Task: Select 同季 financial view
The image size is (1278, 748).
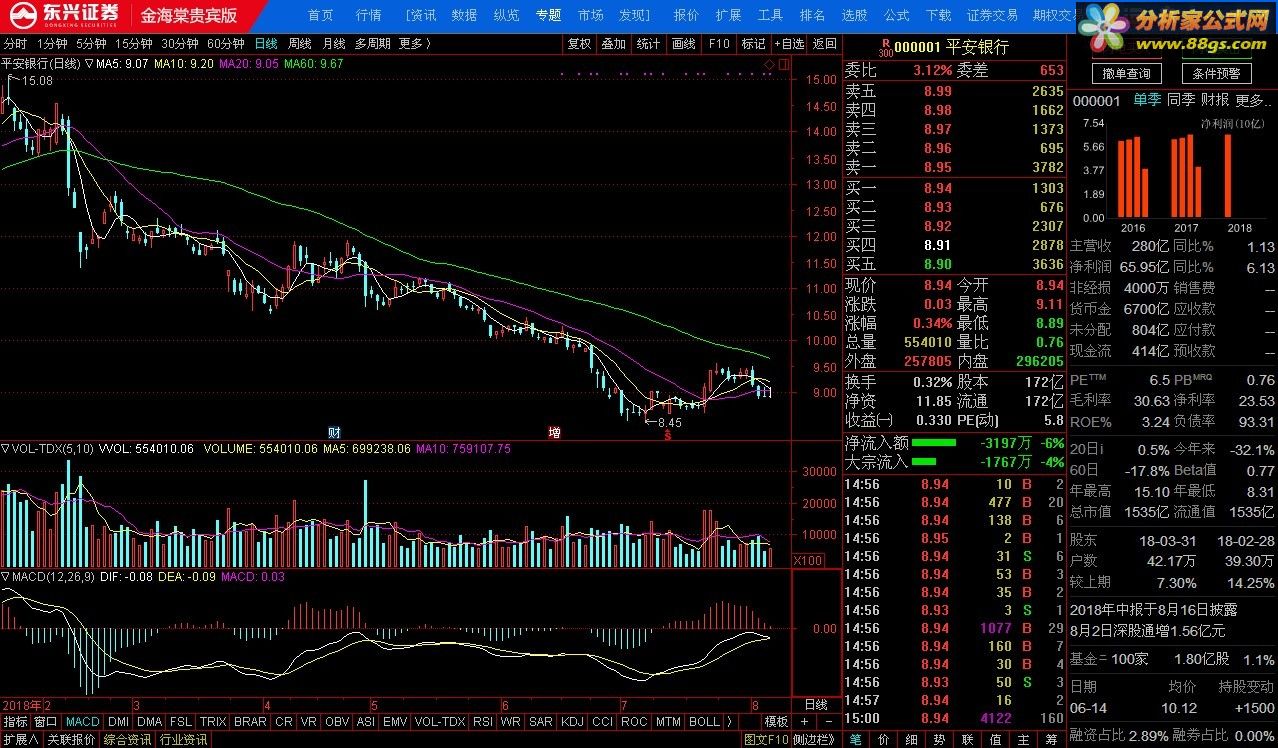Action: pyautogui.click(x=1181, y=100)
